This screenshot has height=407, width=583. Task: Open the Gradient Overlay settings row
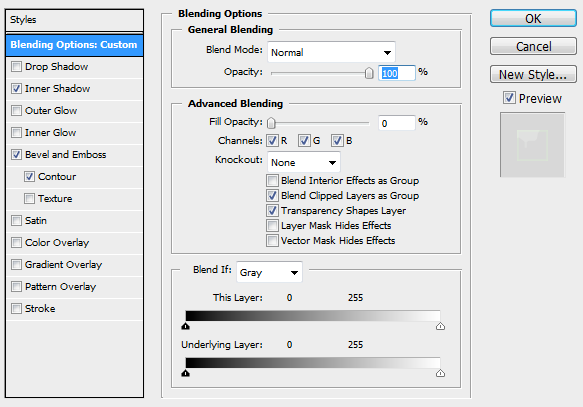[74, 265]
